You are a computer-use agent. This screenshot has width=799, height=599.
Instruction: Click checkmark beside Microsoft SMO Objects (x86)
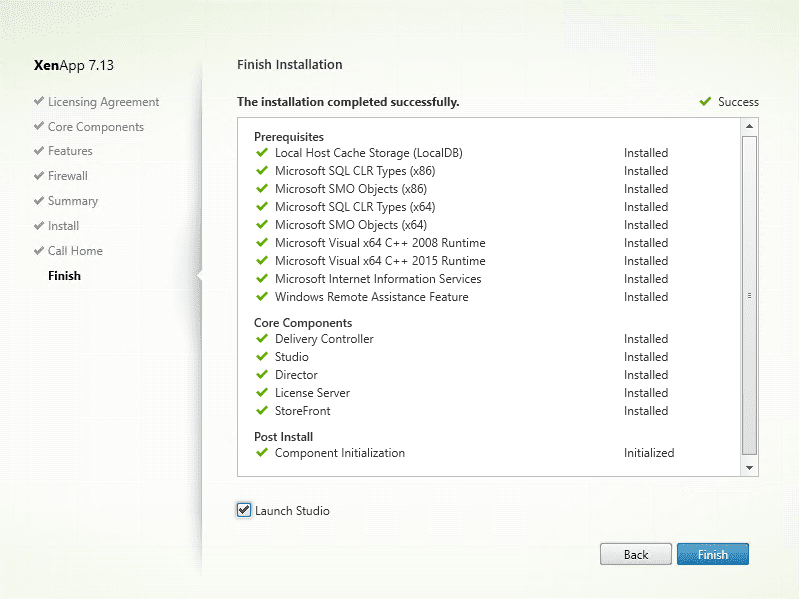click(x=262, y=188)
